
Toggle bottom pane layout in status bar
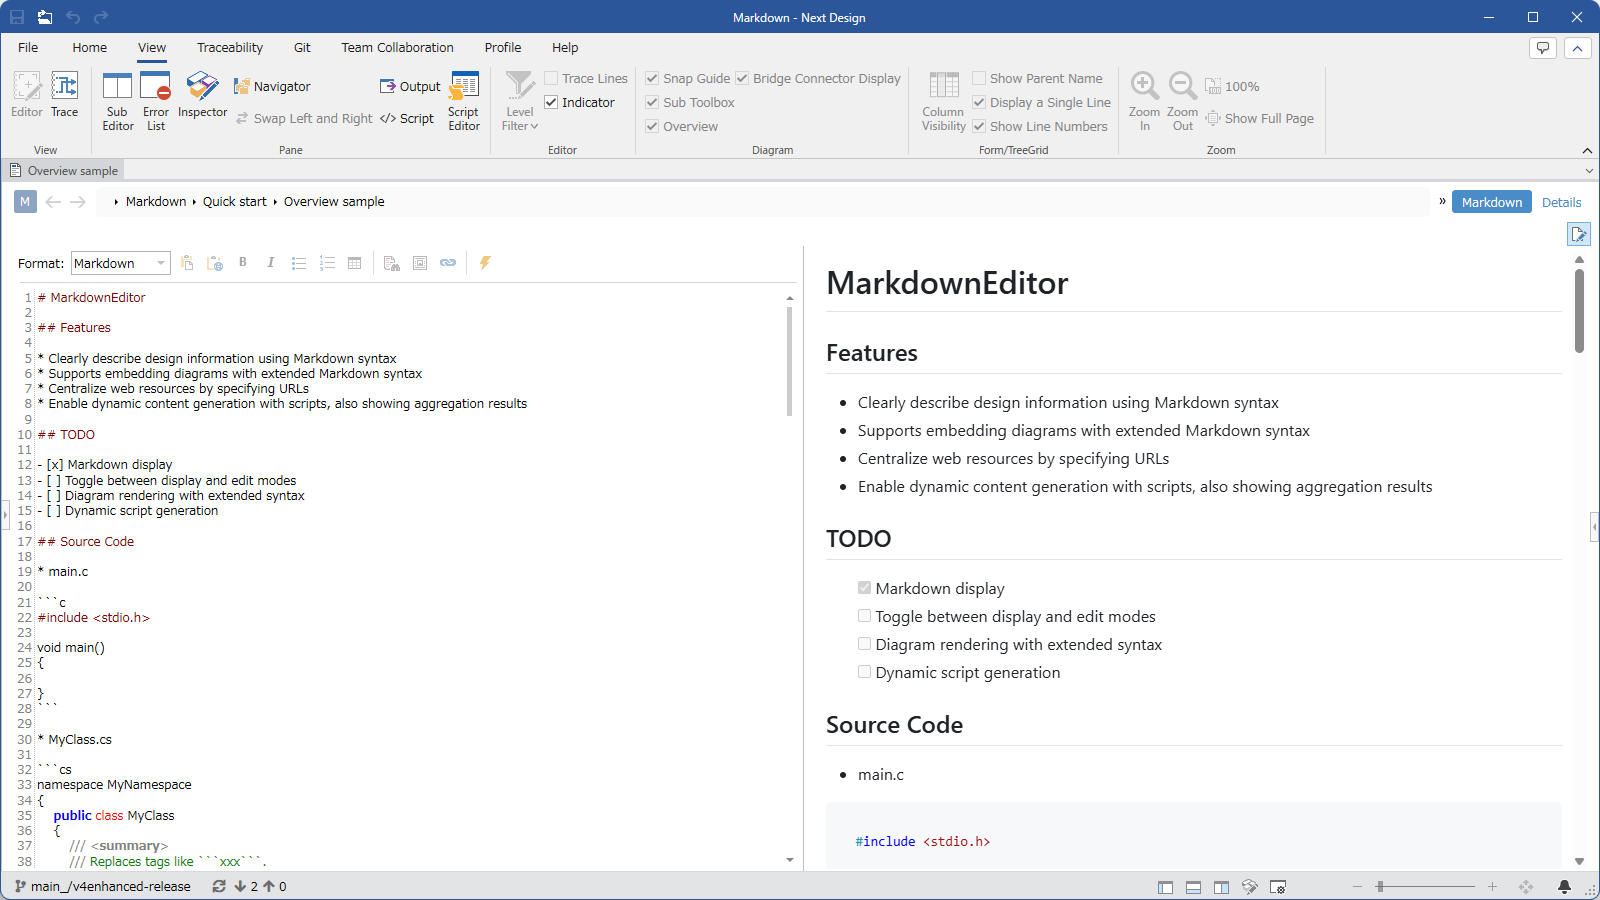coord(1193,887)
